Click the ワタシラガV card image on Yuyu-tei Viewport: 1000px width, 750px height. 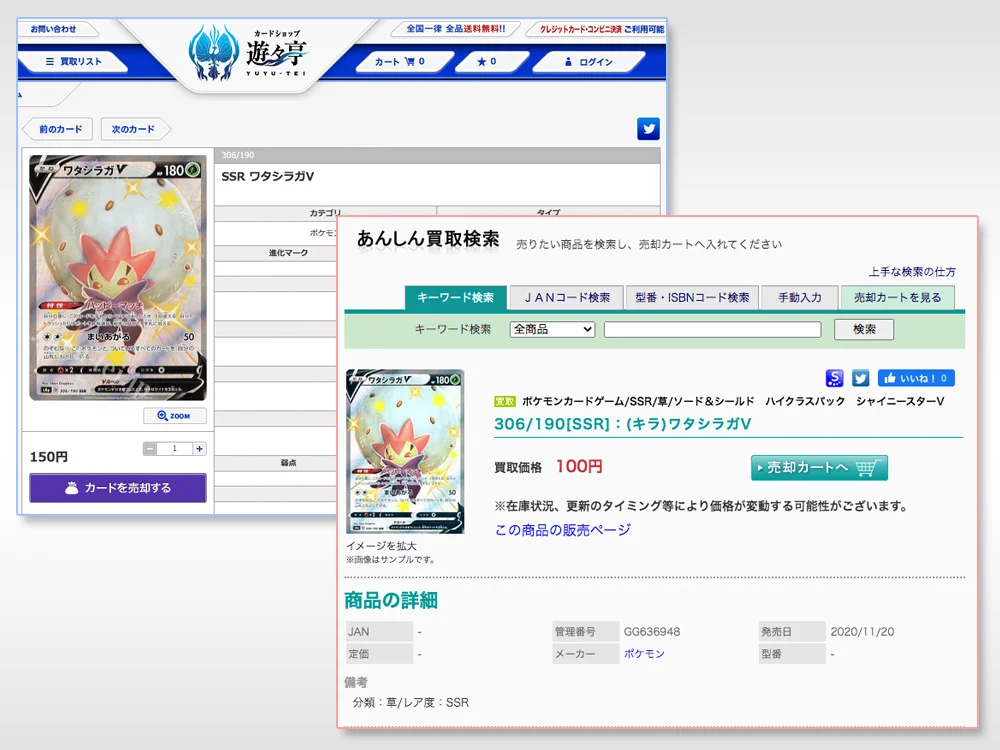pos(118,277)
